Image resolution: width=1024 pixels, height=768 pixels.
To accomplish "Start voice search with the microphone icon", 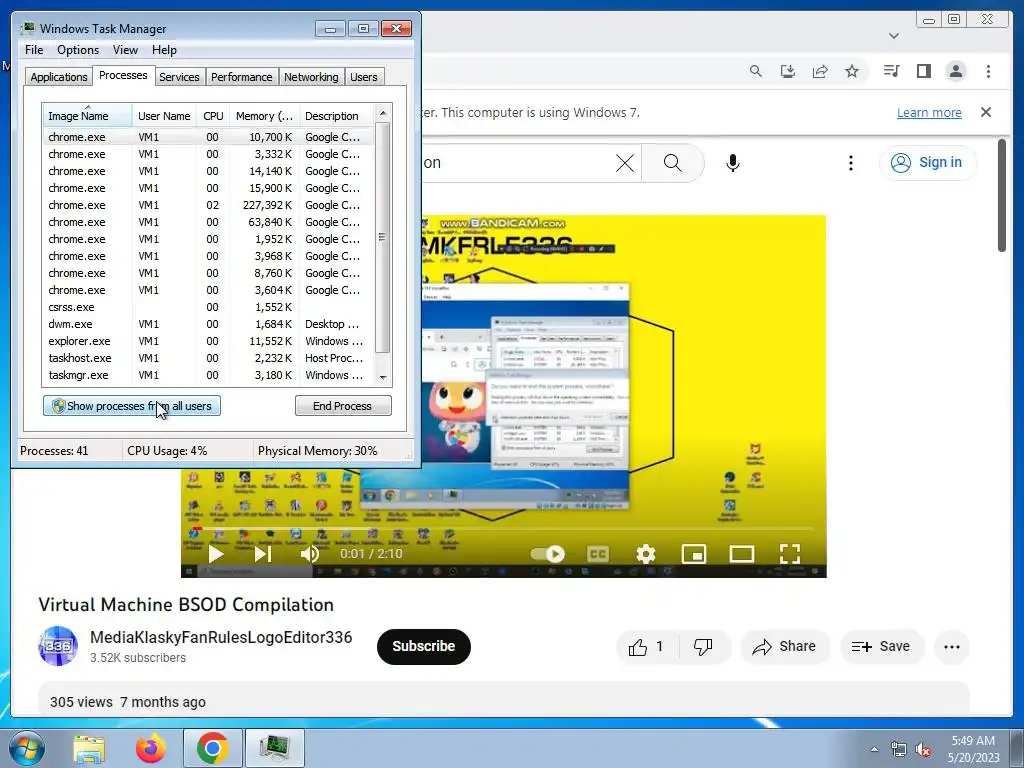I will click(x=733, y=163).
